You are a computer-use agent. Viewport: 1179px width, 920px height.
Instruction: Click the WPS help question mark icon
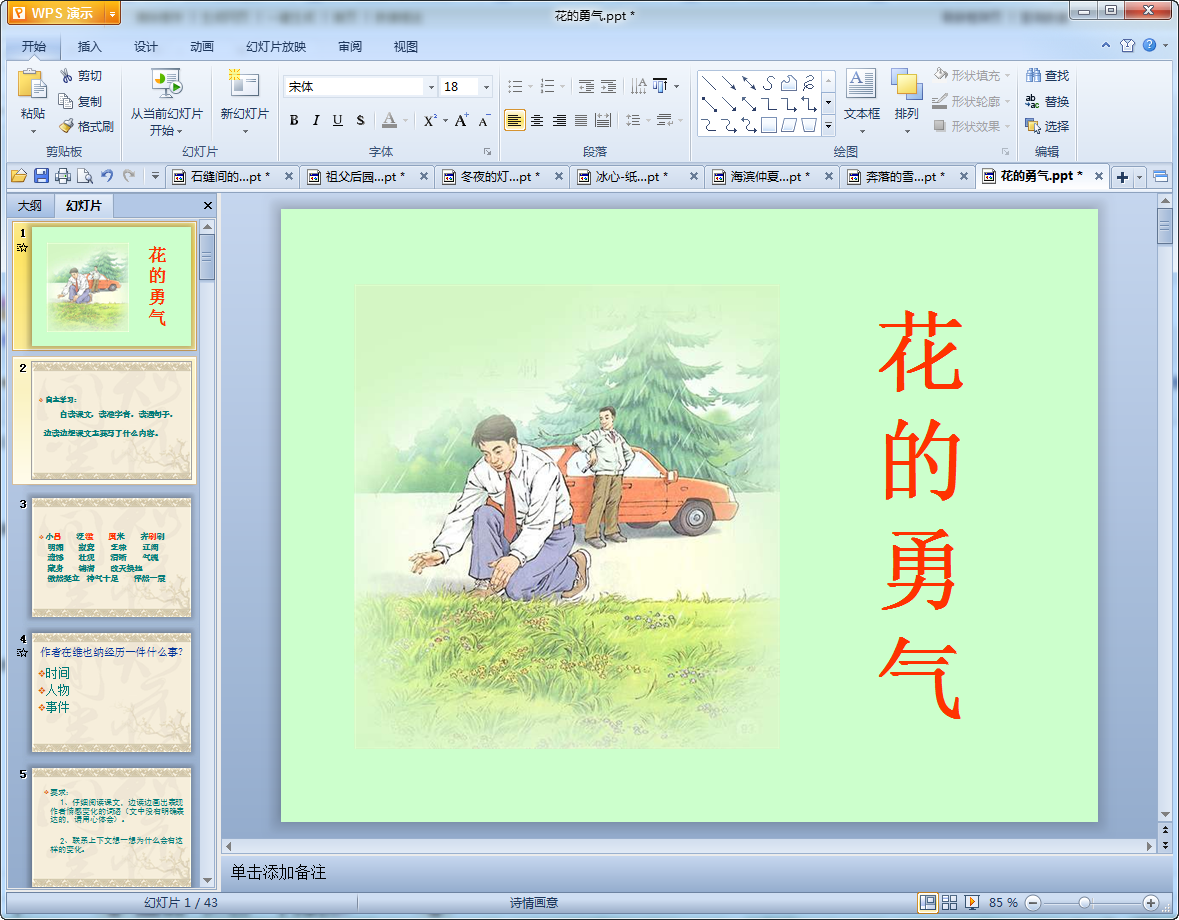tap(1150, 45)
